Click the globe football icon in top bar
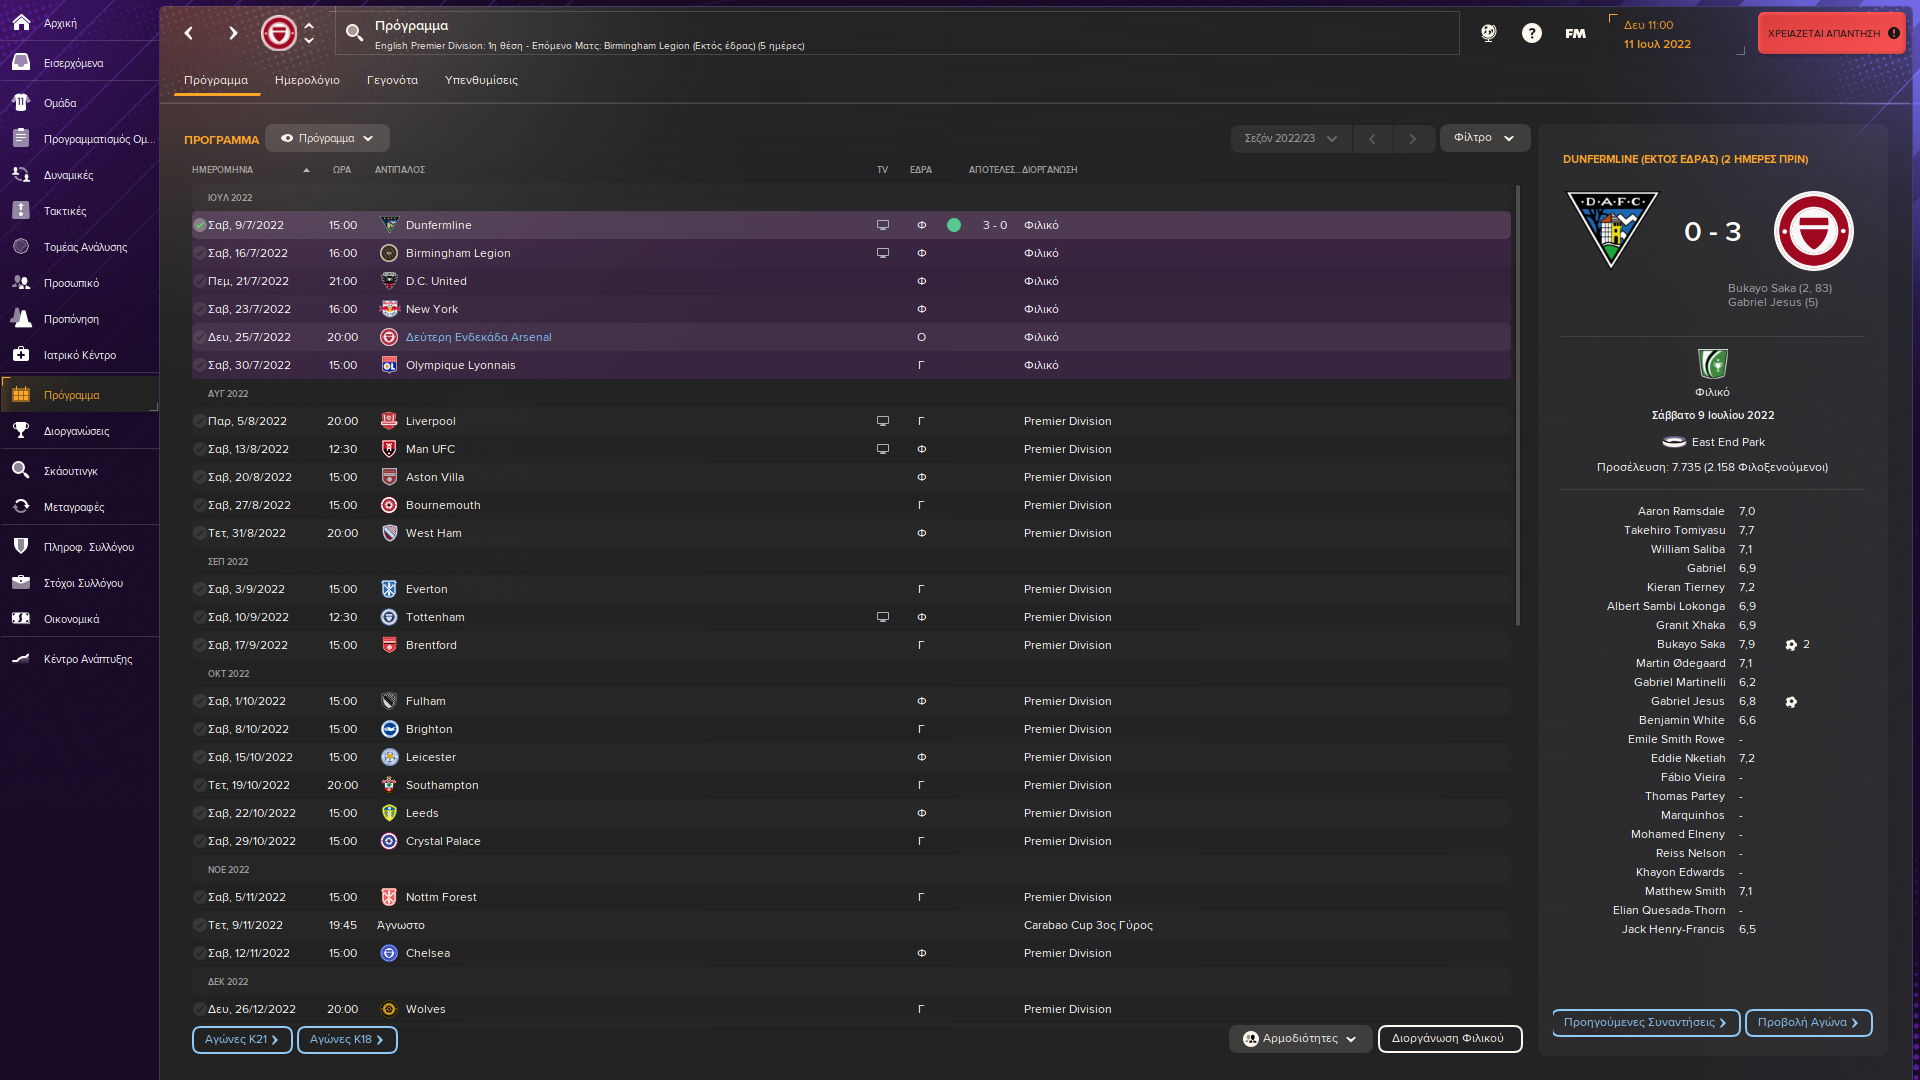This screenshot has width=1920, height=1080. 1489,33
